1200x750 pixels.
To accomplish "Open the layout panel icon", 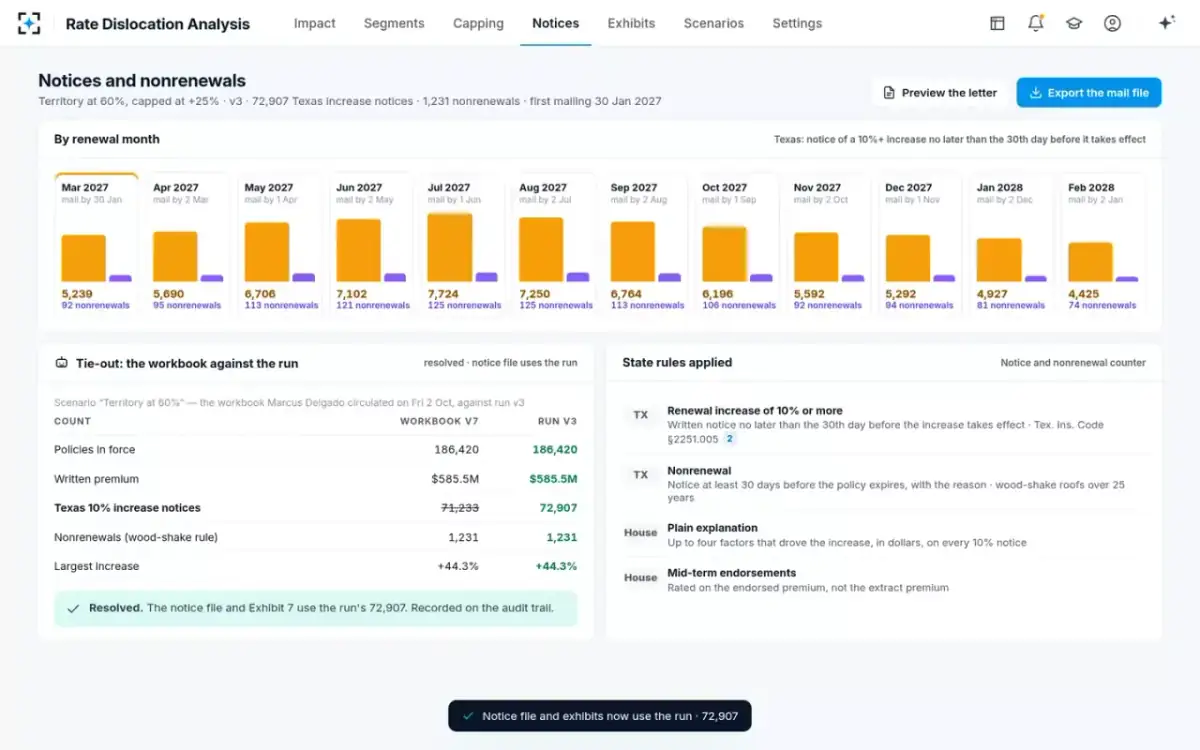I will tap(997, 23).
